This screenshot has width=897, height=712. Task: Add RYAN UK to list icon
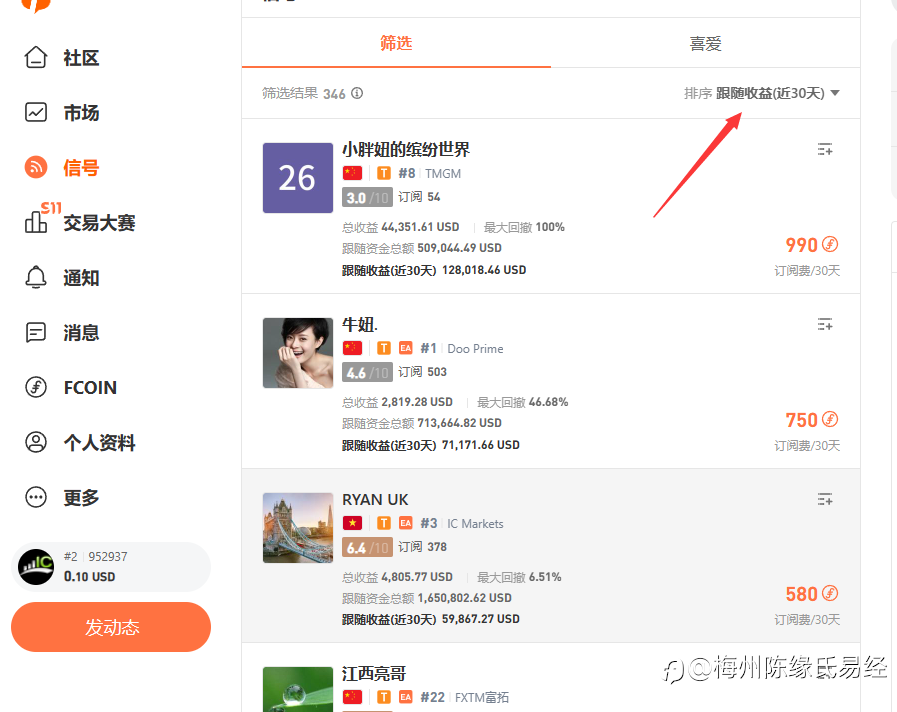pyautogui.click(x=825, y=500)
